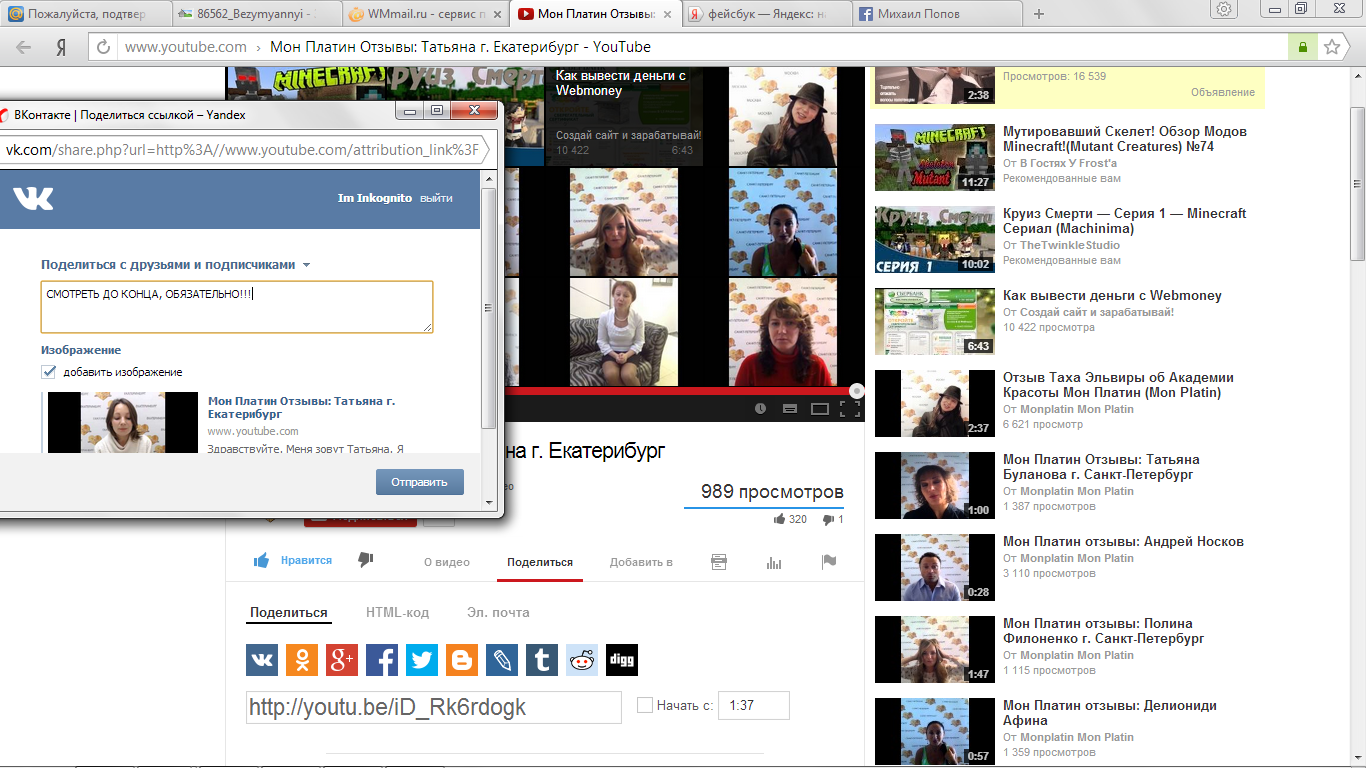Share the video on Google+ icon
This screenshot has width=1366, height=768.
pos(342,660)
